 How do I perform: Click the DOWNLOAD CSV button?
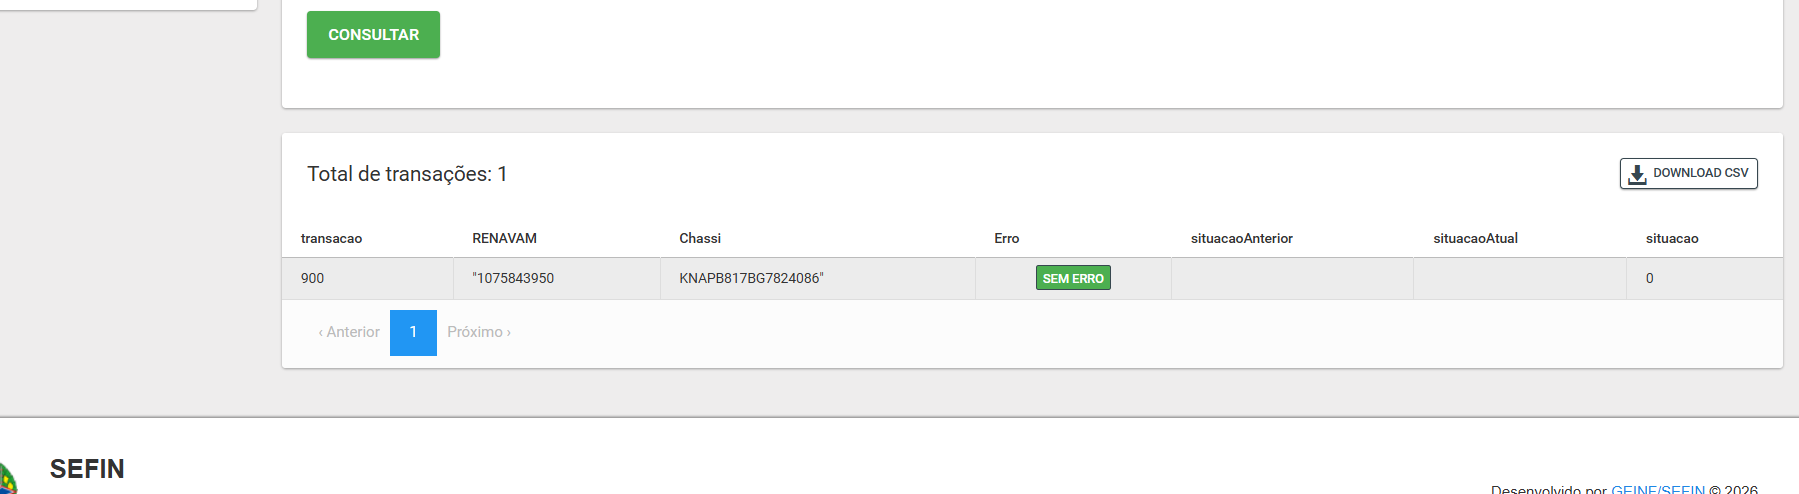pyautogui.click(x=1688, y=173)
